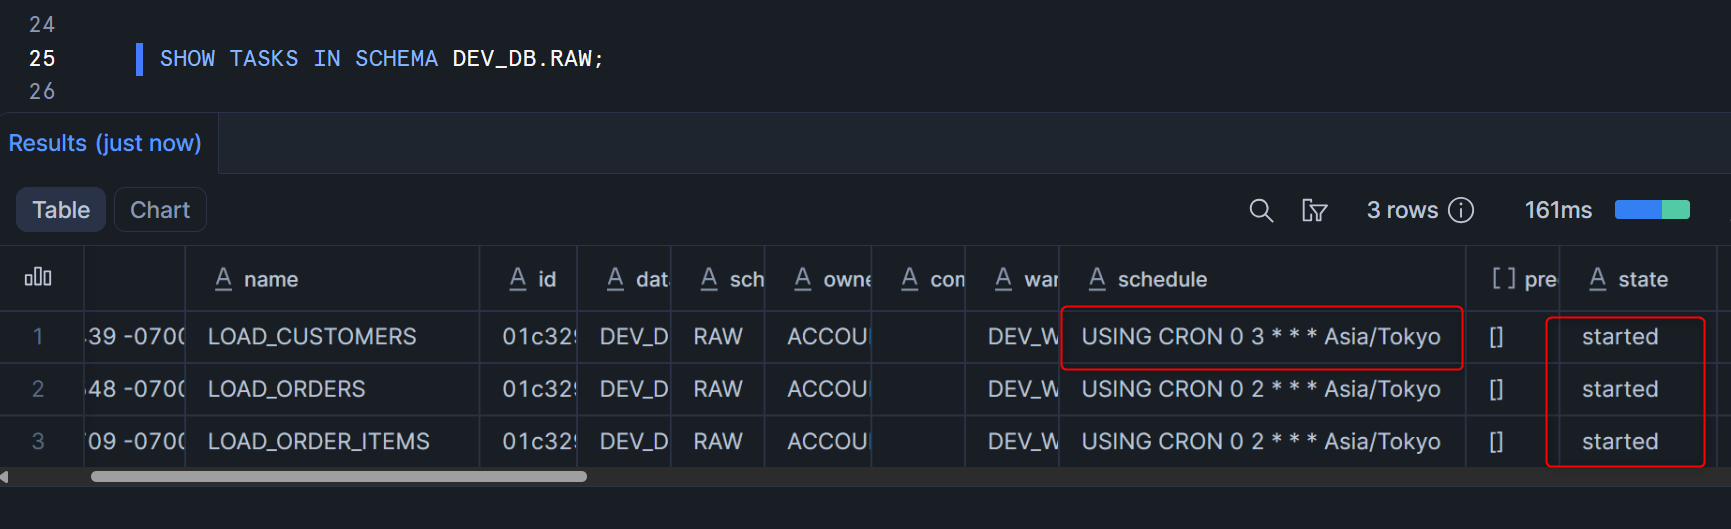
Task: Switch to the Table view
Action: click(61, 210)
